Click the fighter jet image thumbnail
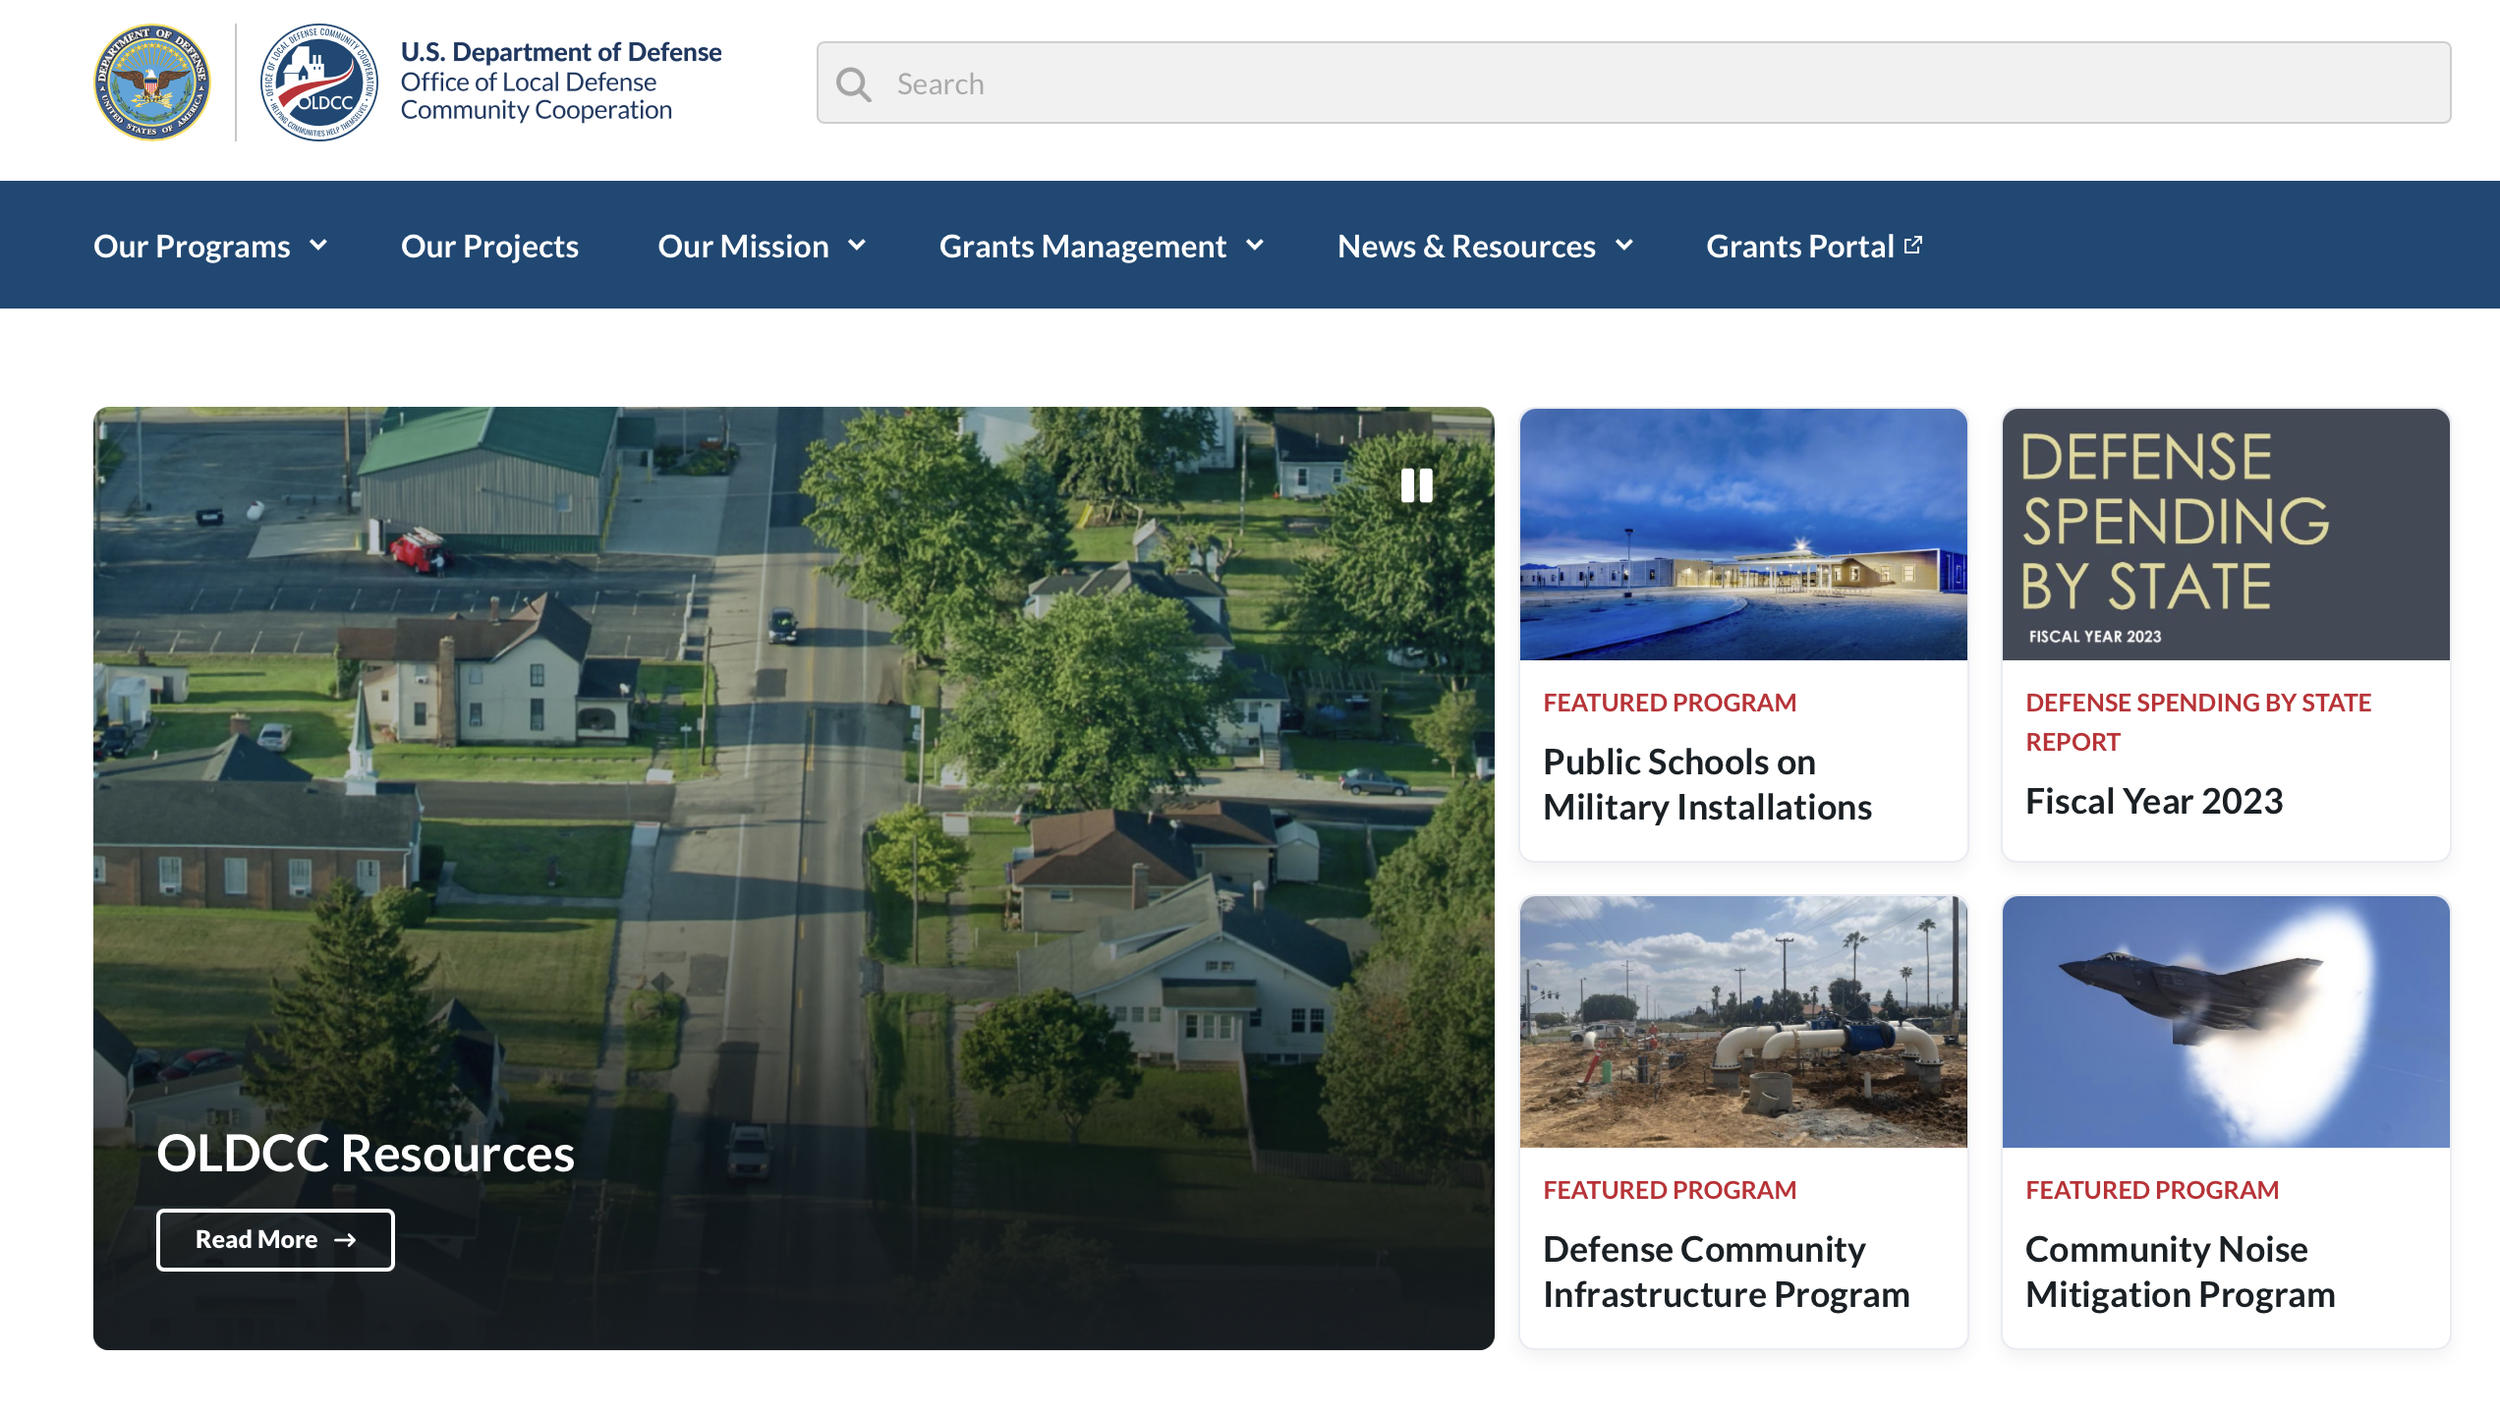Image resolution: width=2500 pixels, height=1415 pixels. tap(2225, 1021)
